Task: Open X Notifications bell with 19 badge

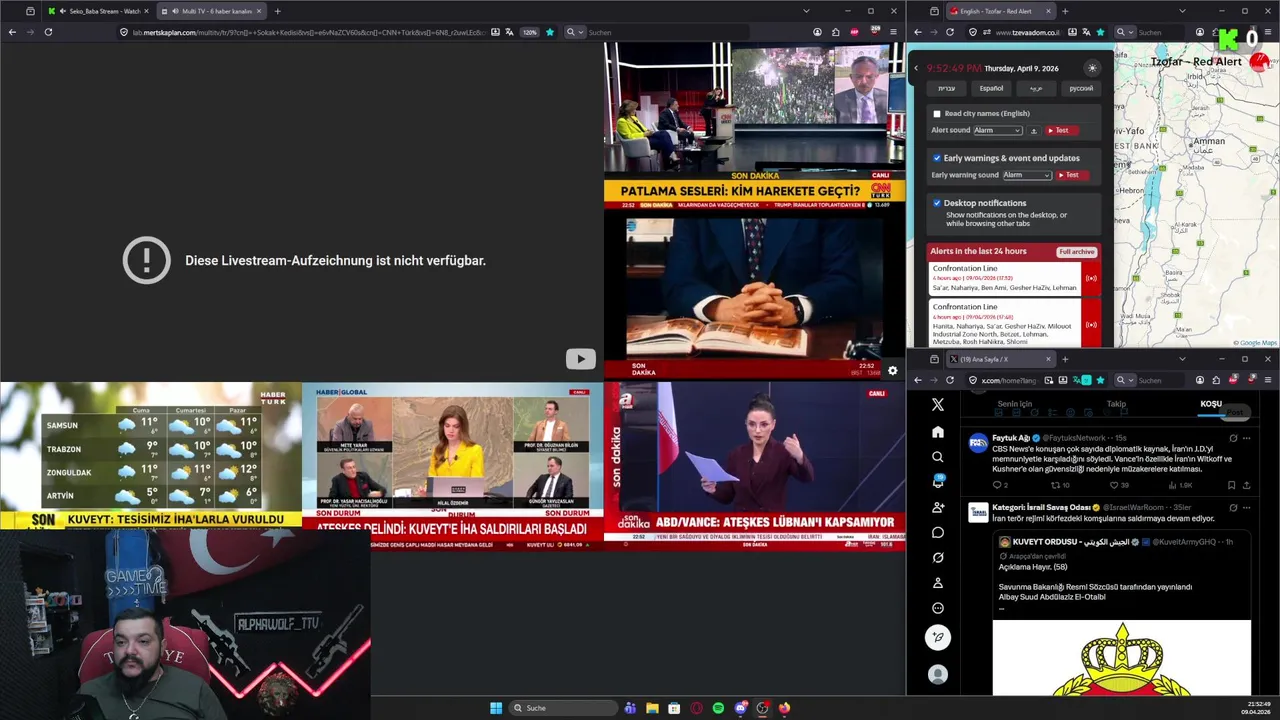Action: (938, 481)
